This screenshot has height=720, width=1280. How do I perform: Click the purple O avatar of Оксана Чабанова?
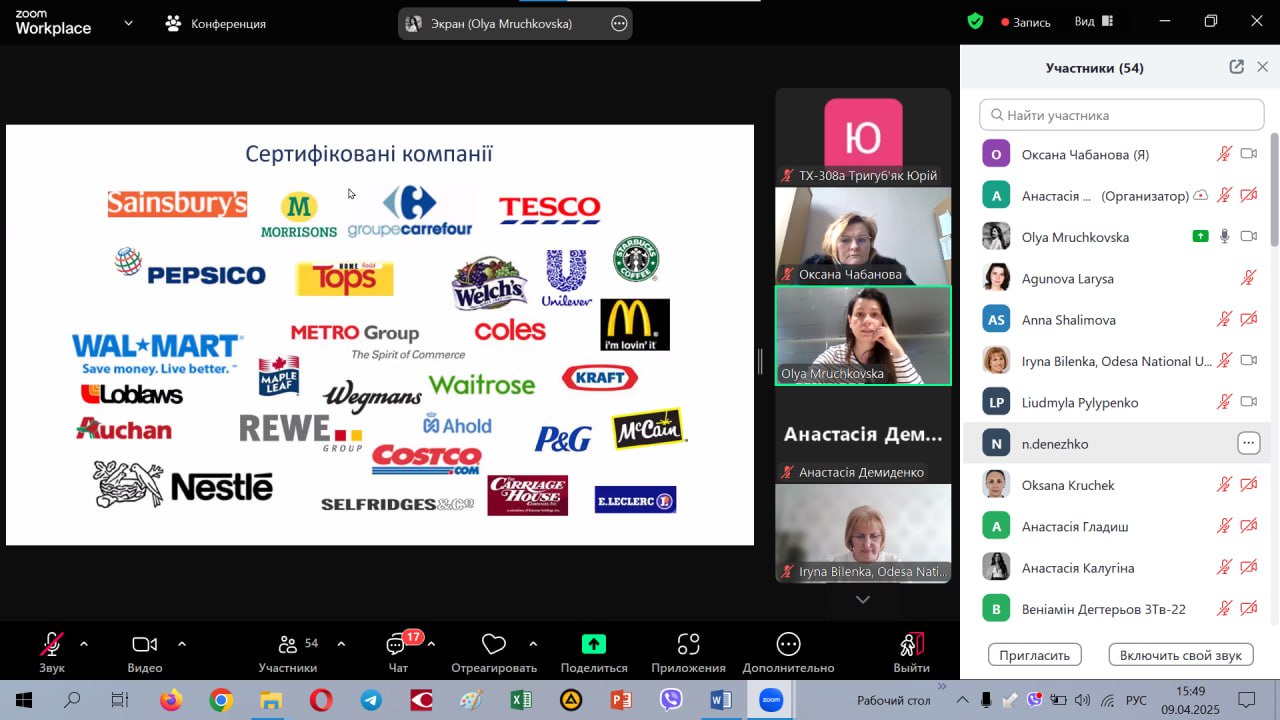[996, 154]
